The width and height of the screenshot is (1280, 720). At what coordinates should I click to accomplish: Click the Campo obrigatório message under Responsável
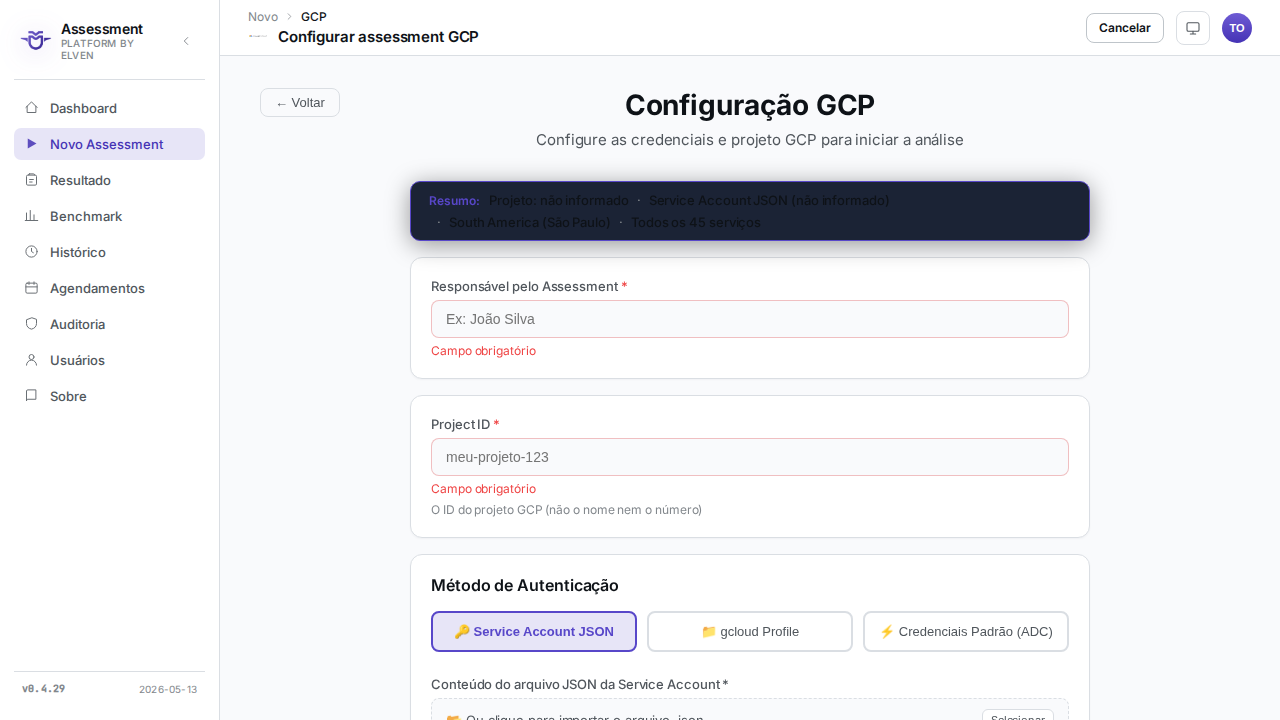pos(483,351)
